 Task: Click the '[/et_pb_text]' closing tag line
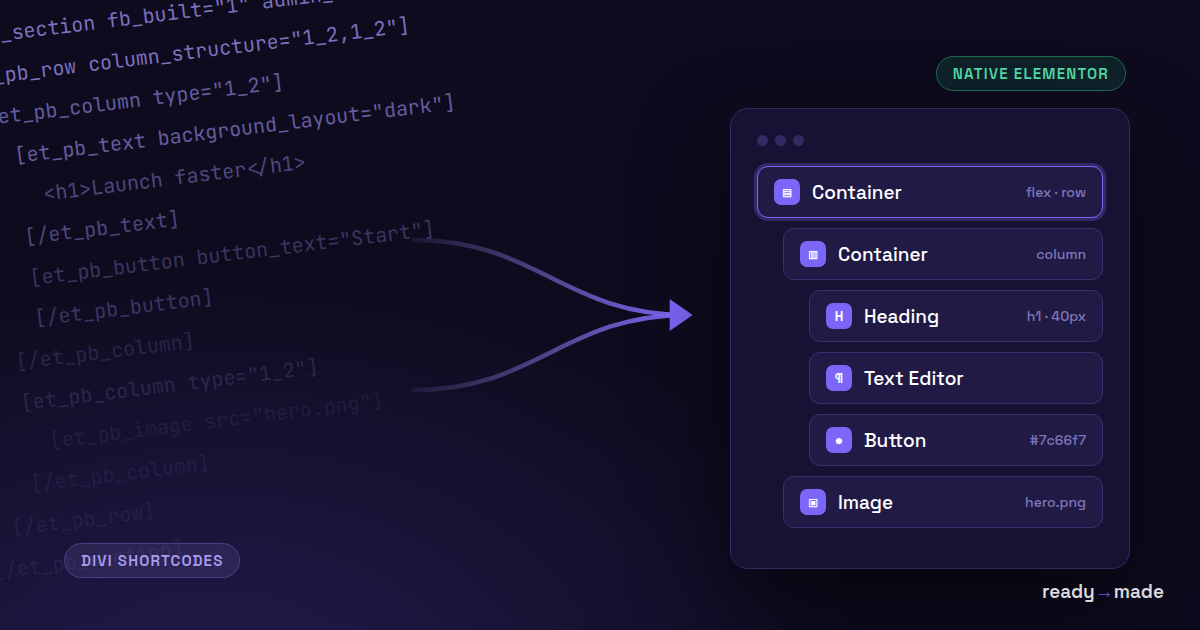[x=103, y=228]
